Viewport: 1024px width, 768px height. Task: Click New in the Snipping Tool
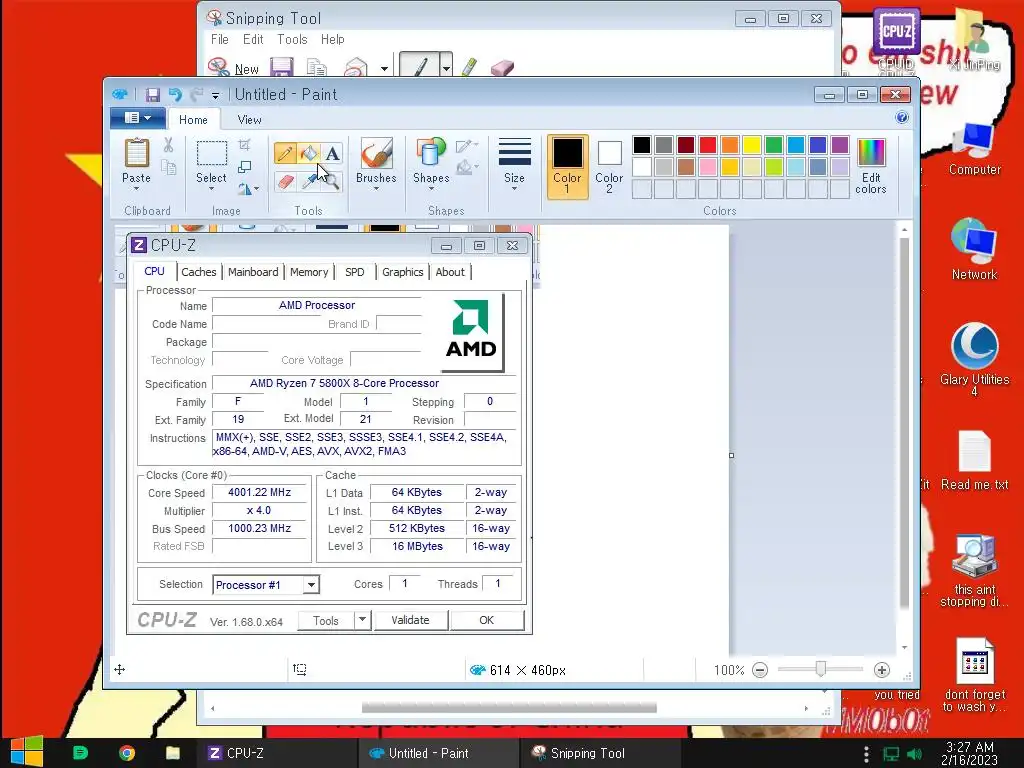[x=233, y=68]
